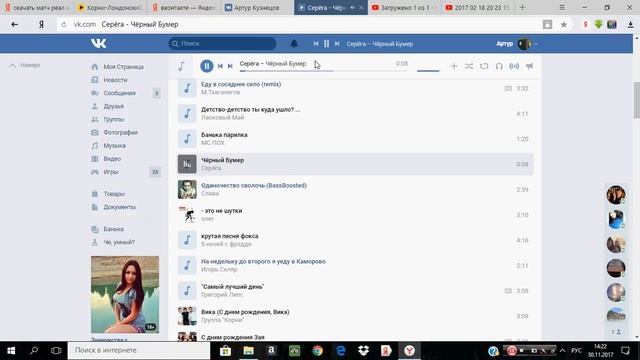This screenshot has height=360, width=640.
Task: Pause the song with the round blue button
Action: pyautogui.click(x=207, y=66)
